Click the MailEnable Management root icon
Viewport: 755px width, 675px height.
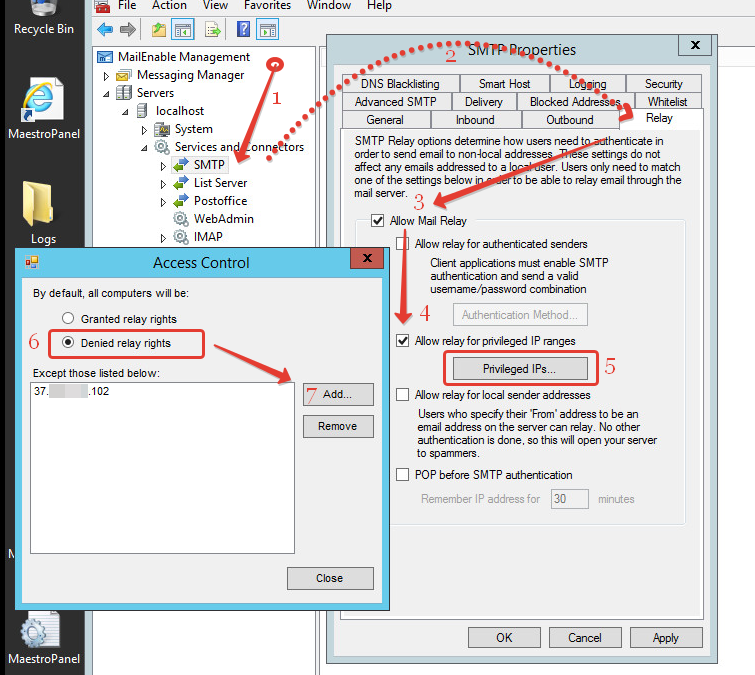(105, 57)
